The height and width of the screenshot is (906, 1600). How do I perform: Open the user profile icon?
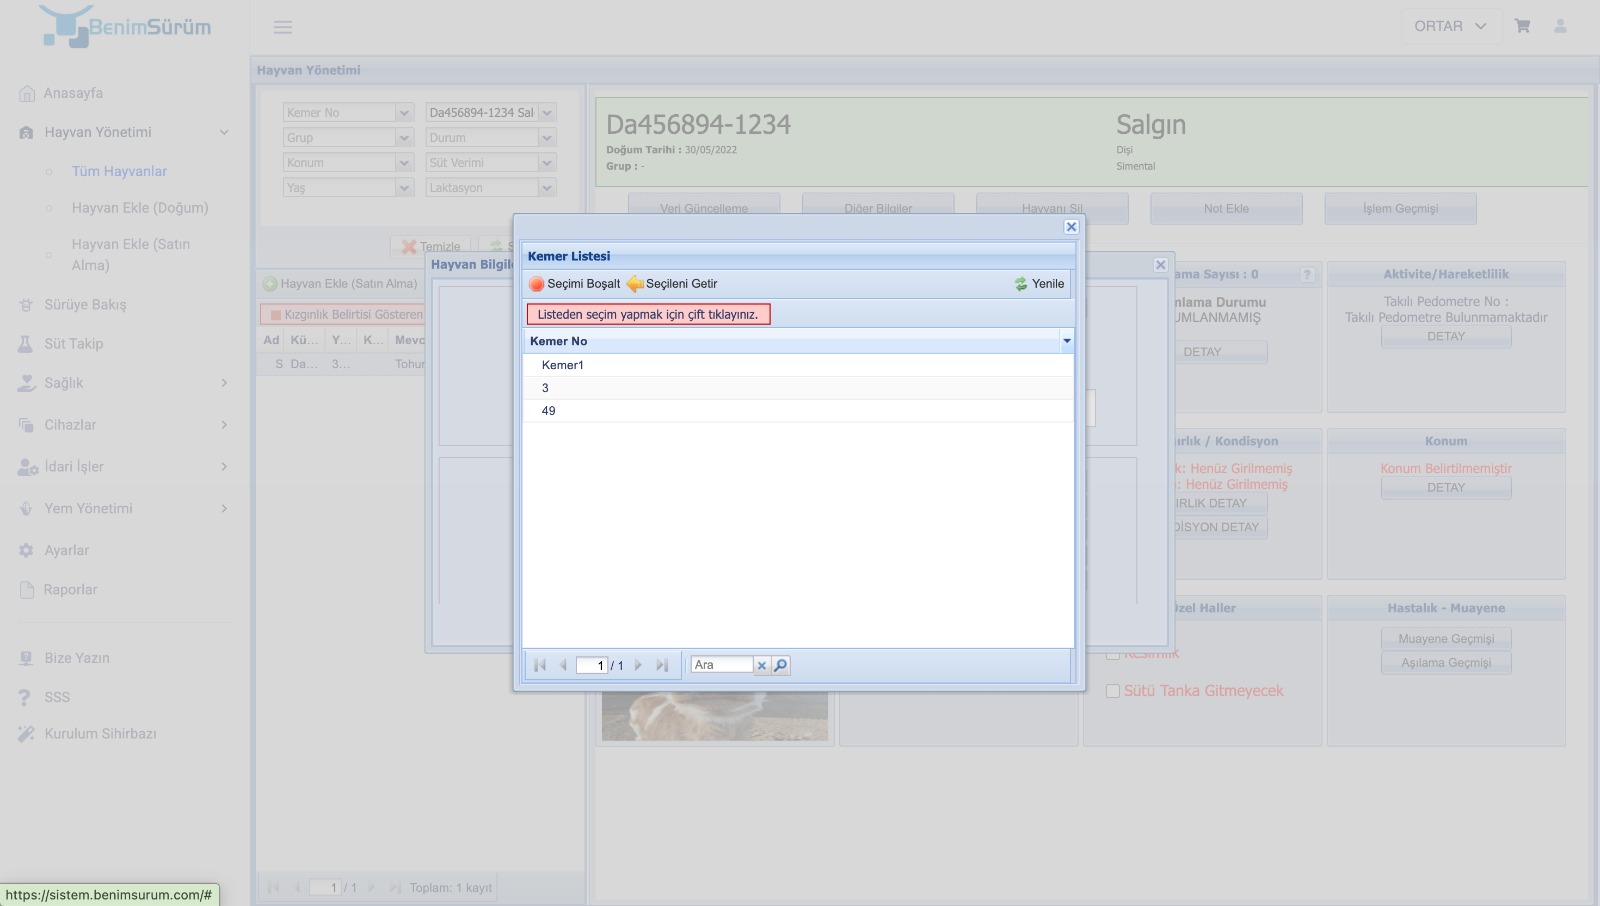[x=1560, y=26]
